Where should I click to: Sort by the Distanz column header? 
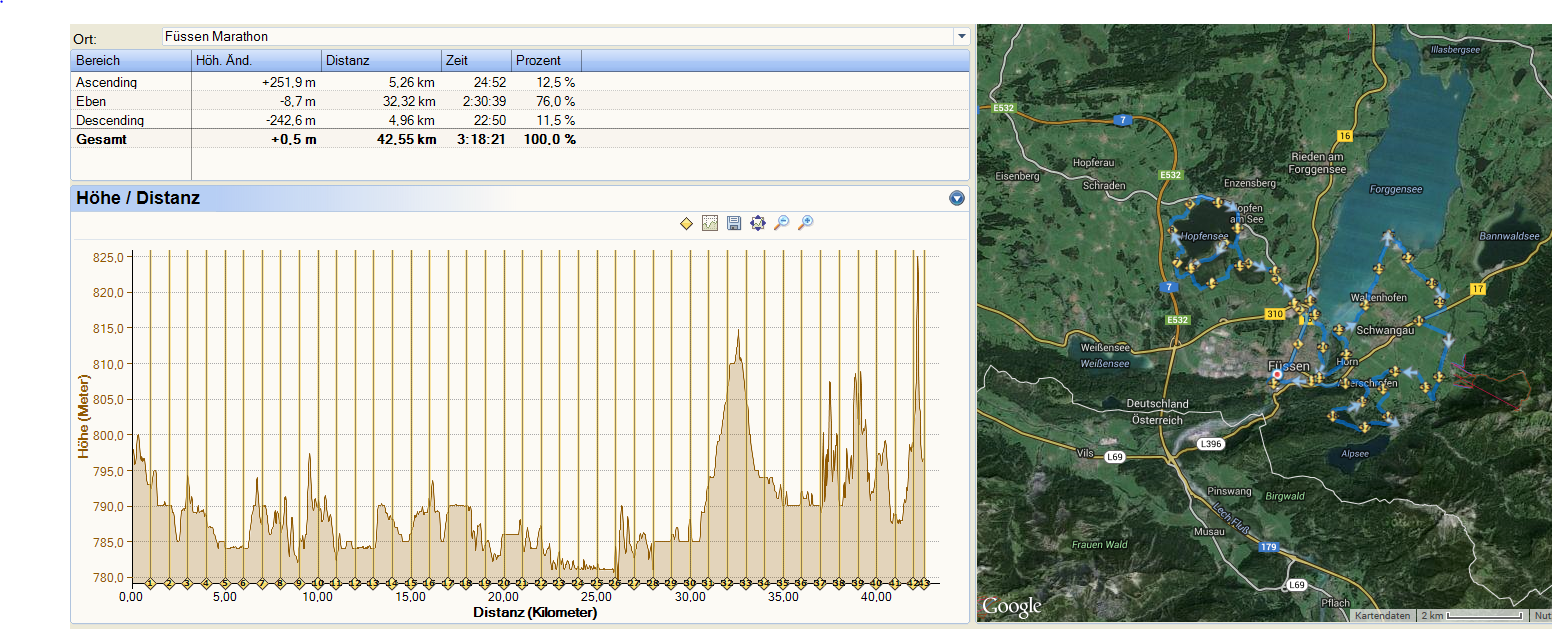click(381, 61)
